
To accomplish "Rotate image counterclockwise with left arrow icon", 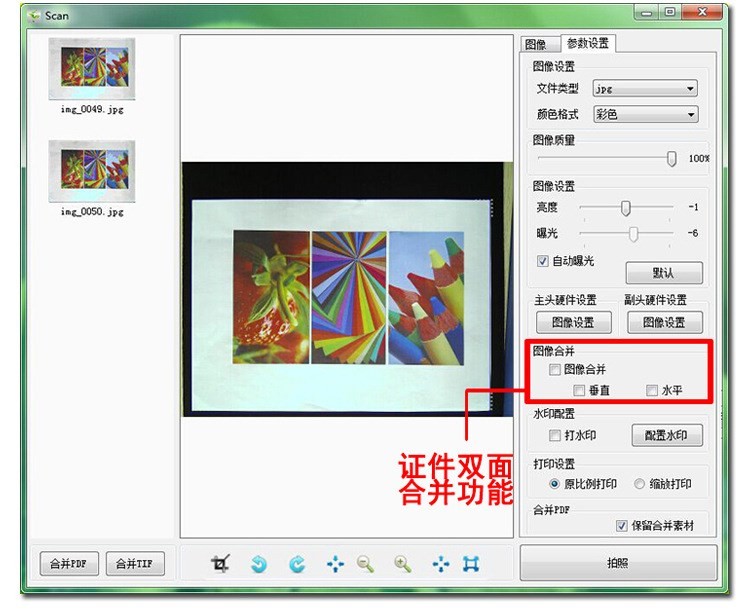I will click(x=259, y=564).
